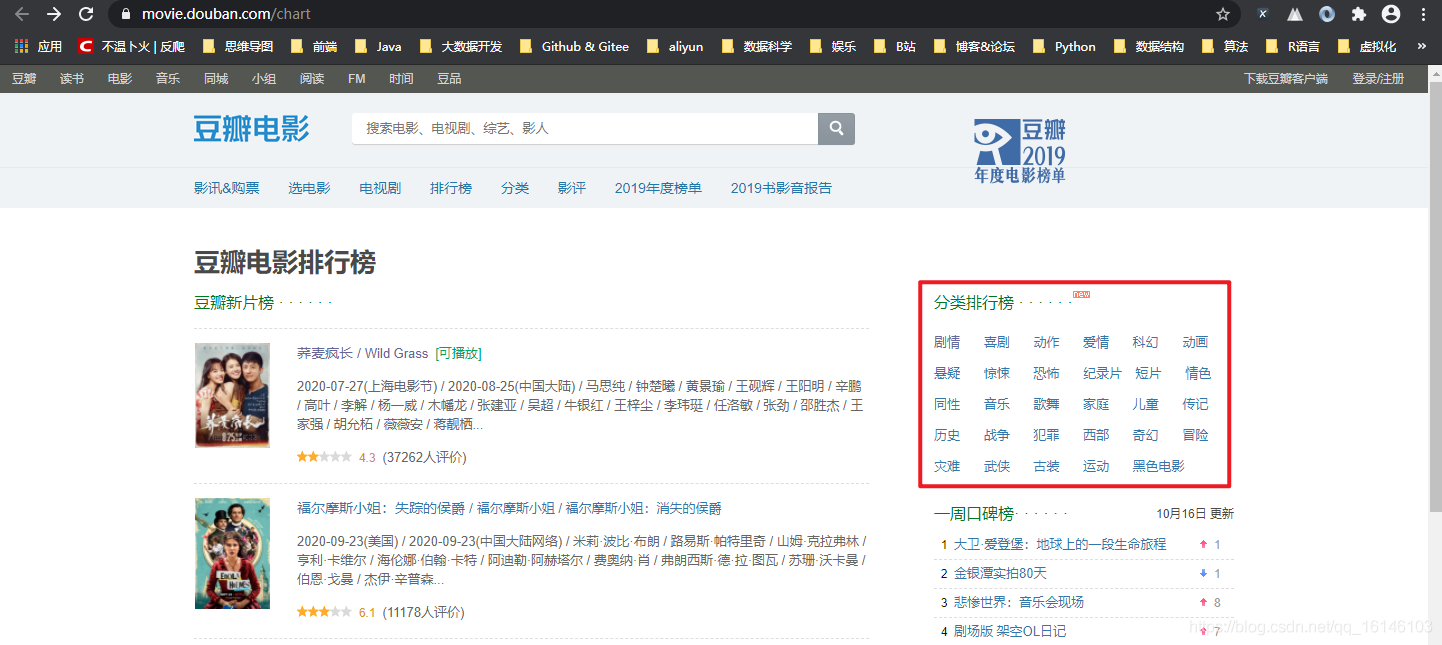This screenshot has height=645, width=1442.
Task: Select the 武侠 genre ranking
Action: (x=997, y=466)
